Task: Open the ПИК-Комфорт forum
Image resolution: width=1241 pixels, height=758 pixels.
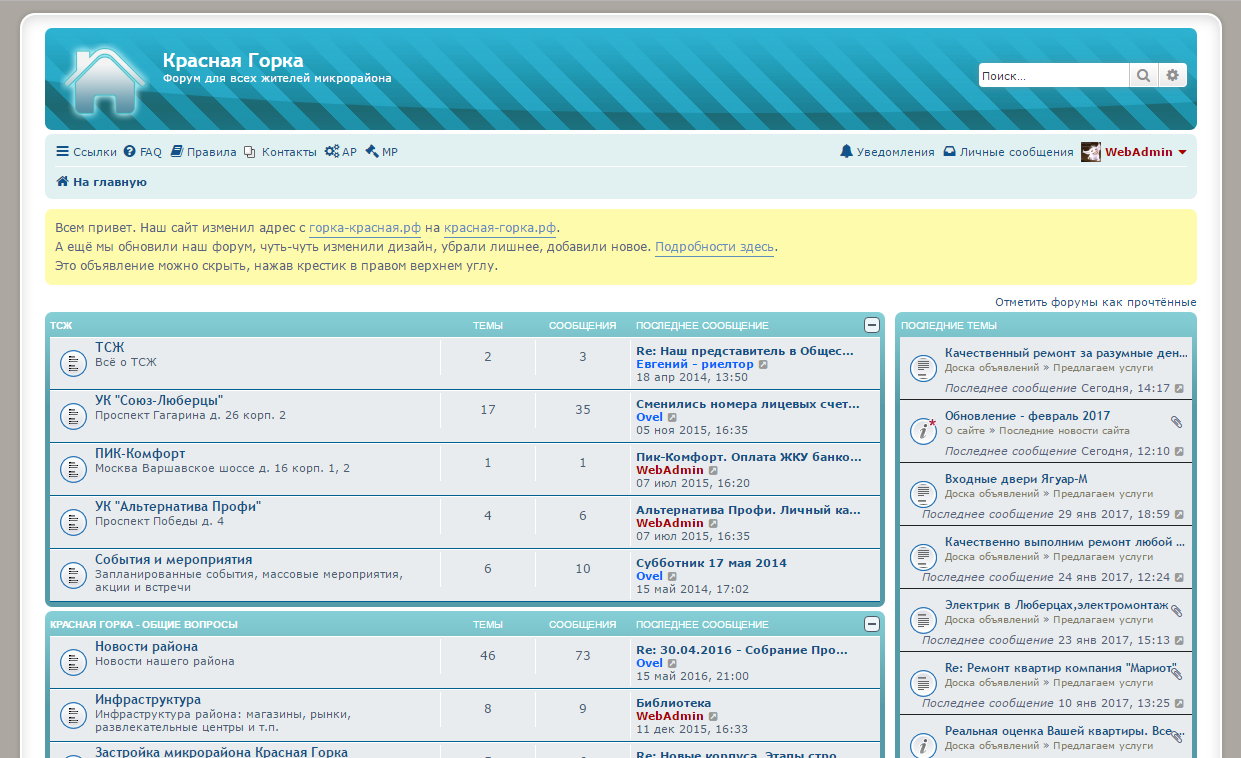Action: (140, 454)
